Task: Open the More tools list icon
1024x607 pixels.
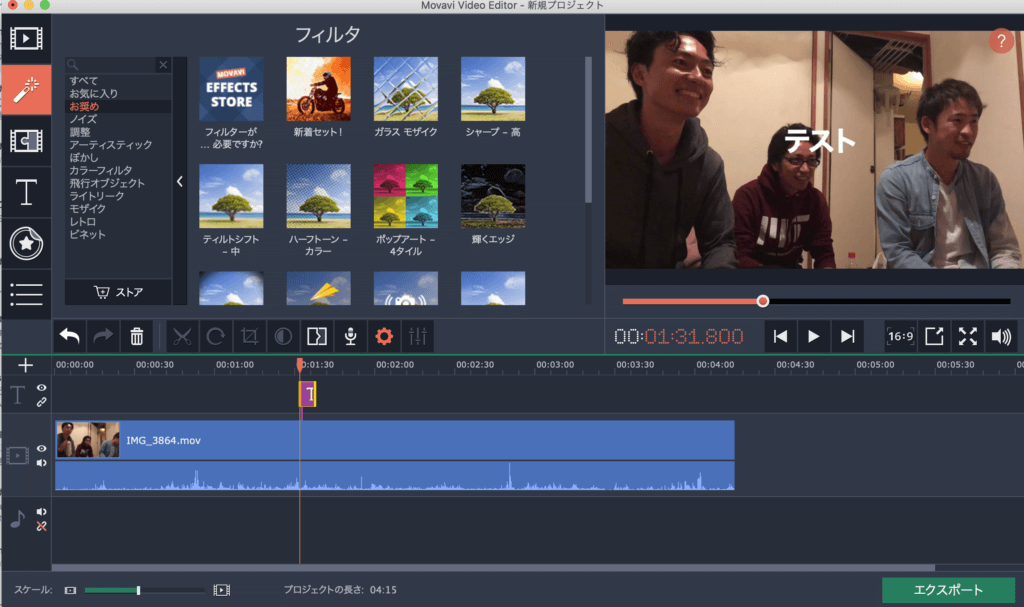Action: [26, 295]
